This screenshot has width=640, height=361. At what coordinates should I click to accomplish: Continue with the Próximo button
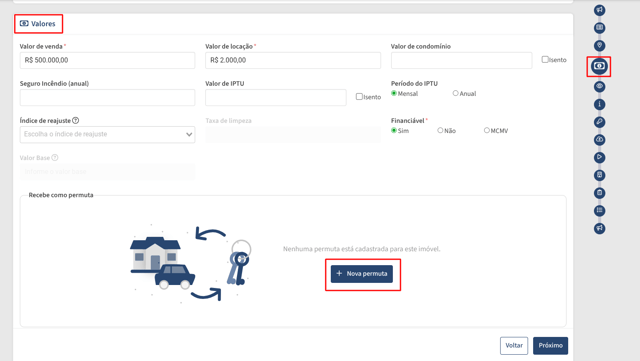[x=550, y=345]
